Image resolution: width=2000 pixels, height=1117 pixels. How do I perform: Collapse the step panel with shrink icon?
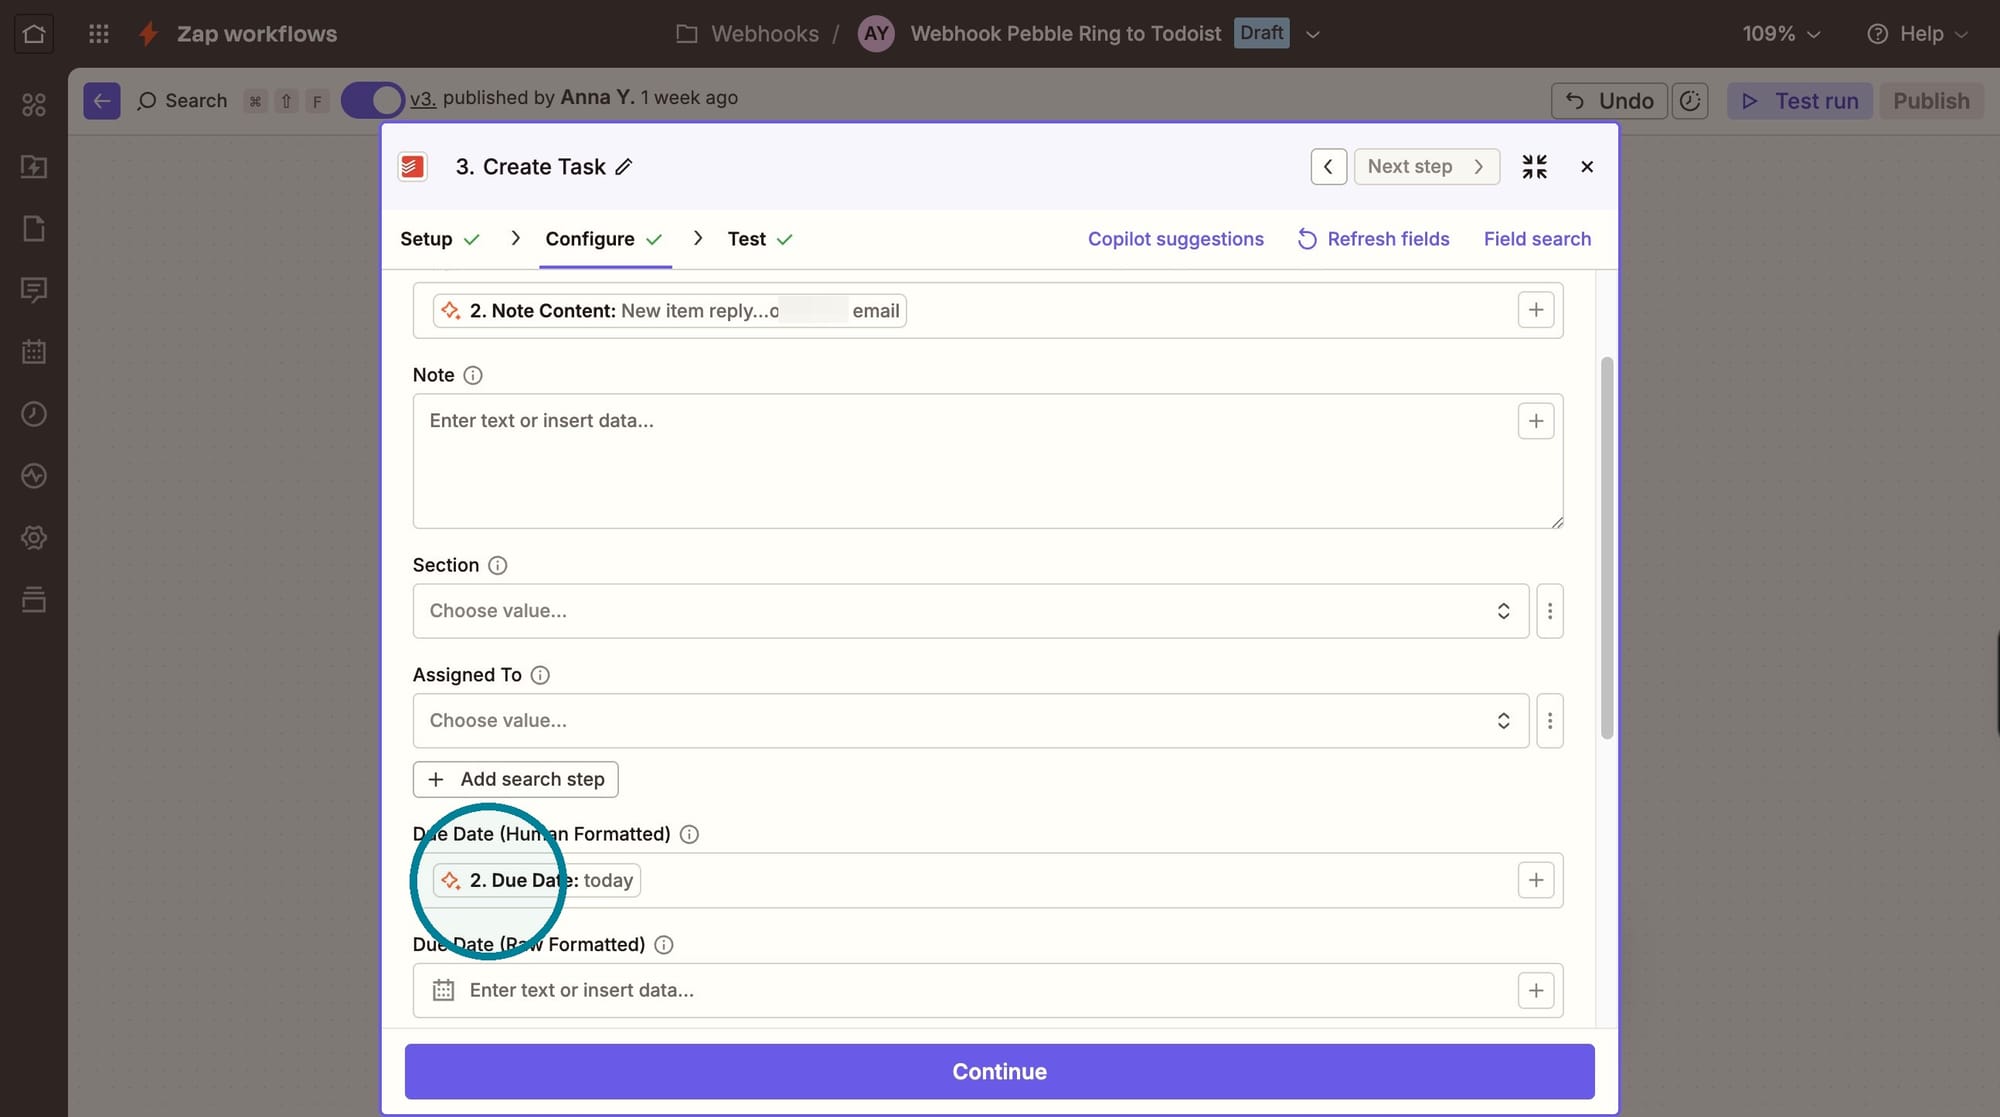pos(1534,167)
